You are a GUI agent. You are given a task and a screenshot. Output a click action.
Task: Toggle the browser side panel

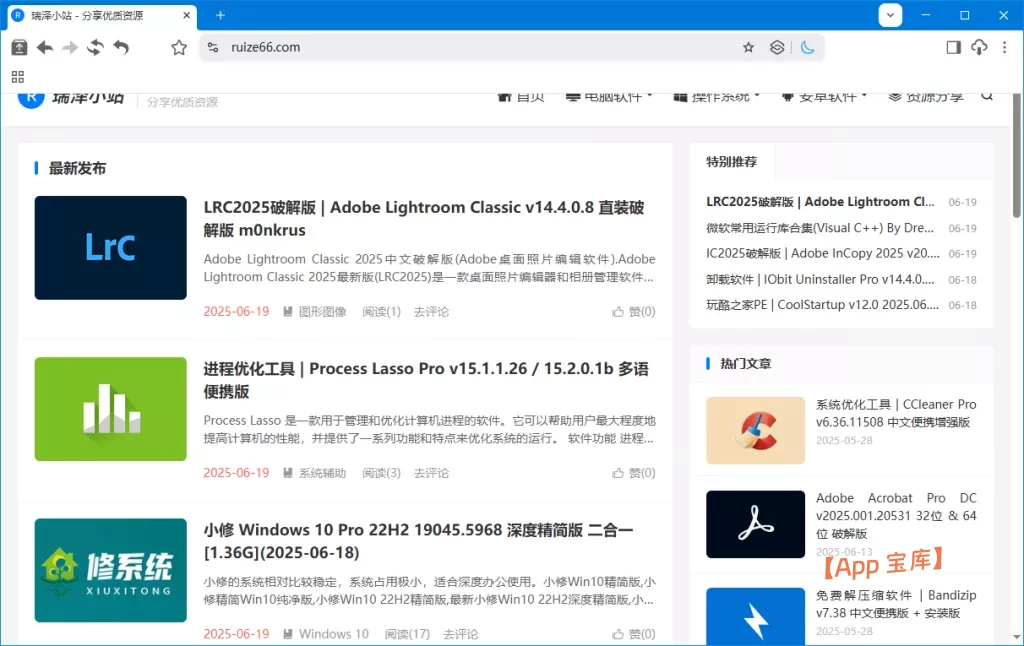click(952, 46)
